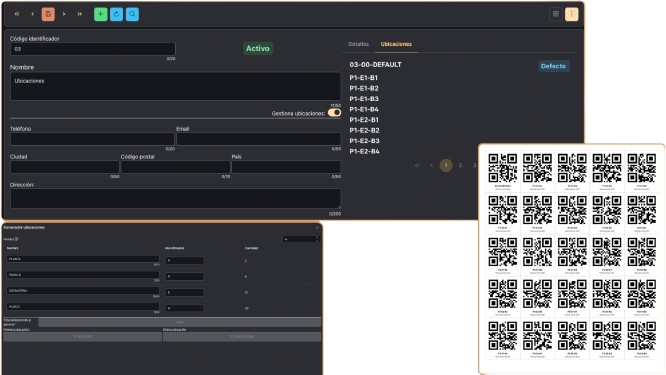The width and height of the screenshot is (666, 375).
Task: Select location 03-00-DEFAULT
Action: [x=375, y=65]
